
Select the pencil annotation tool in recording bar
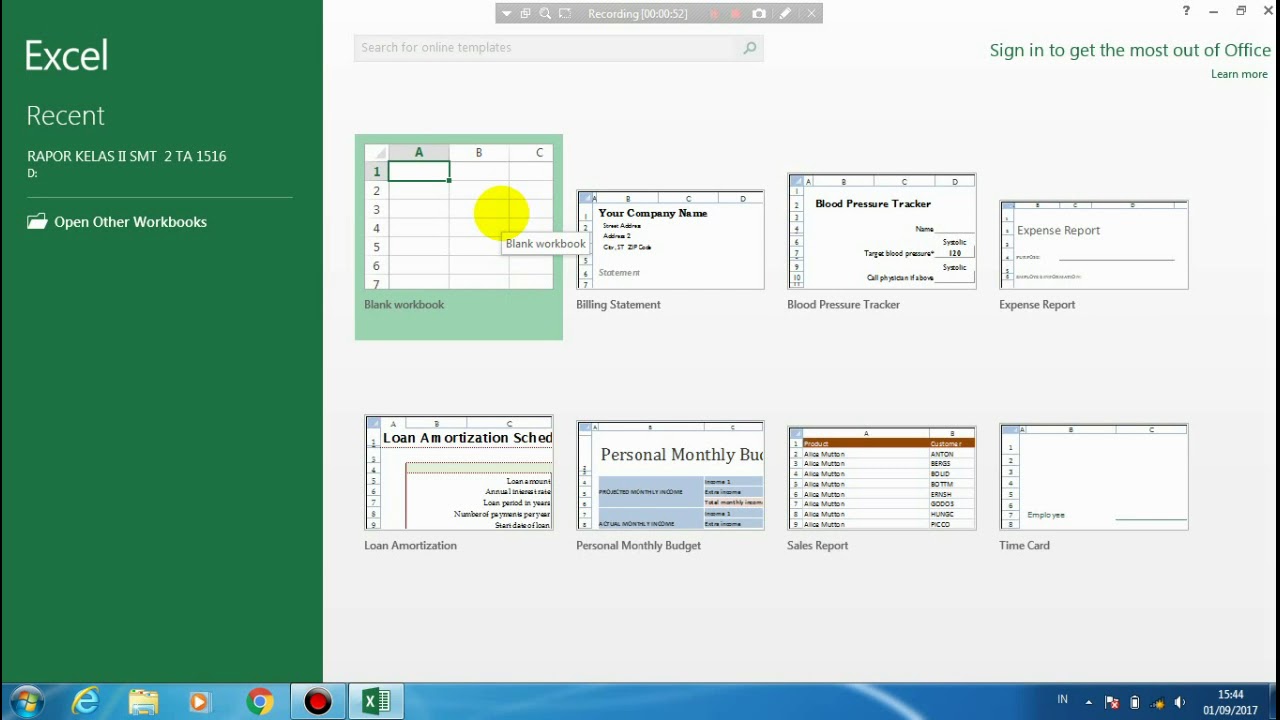[x=785, y=13]
